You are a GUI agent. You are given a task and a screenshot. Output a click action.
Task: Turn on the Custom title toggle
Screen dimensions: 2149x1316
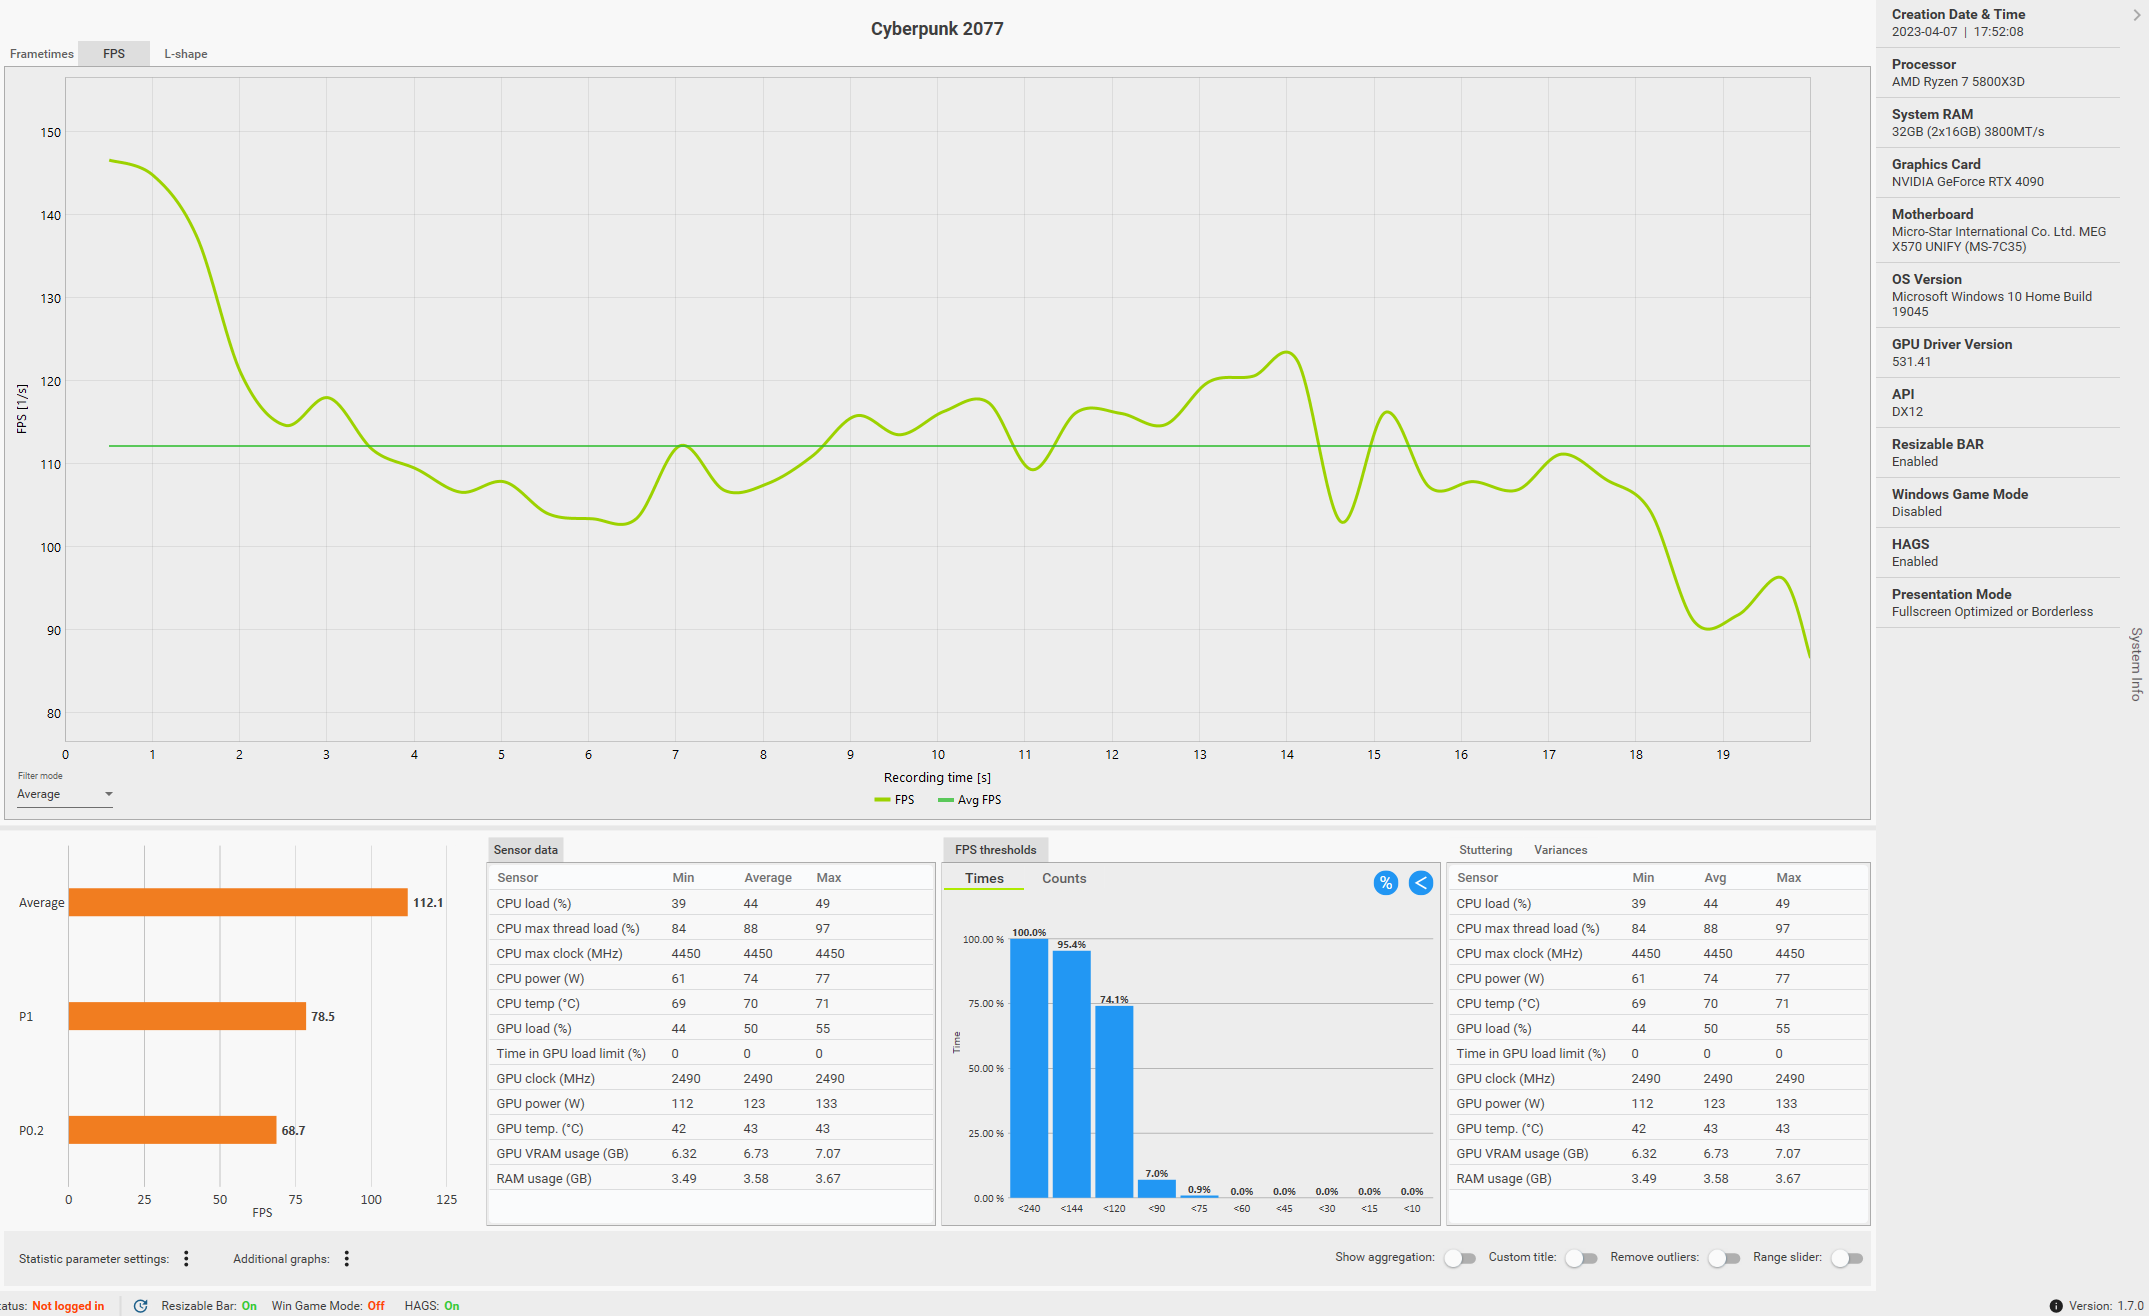[1581, 1258]
